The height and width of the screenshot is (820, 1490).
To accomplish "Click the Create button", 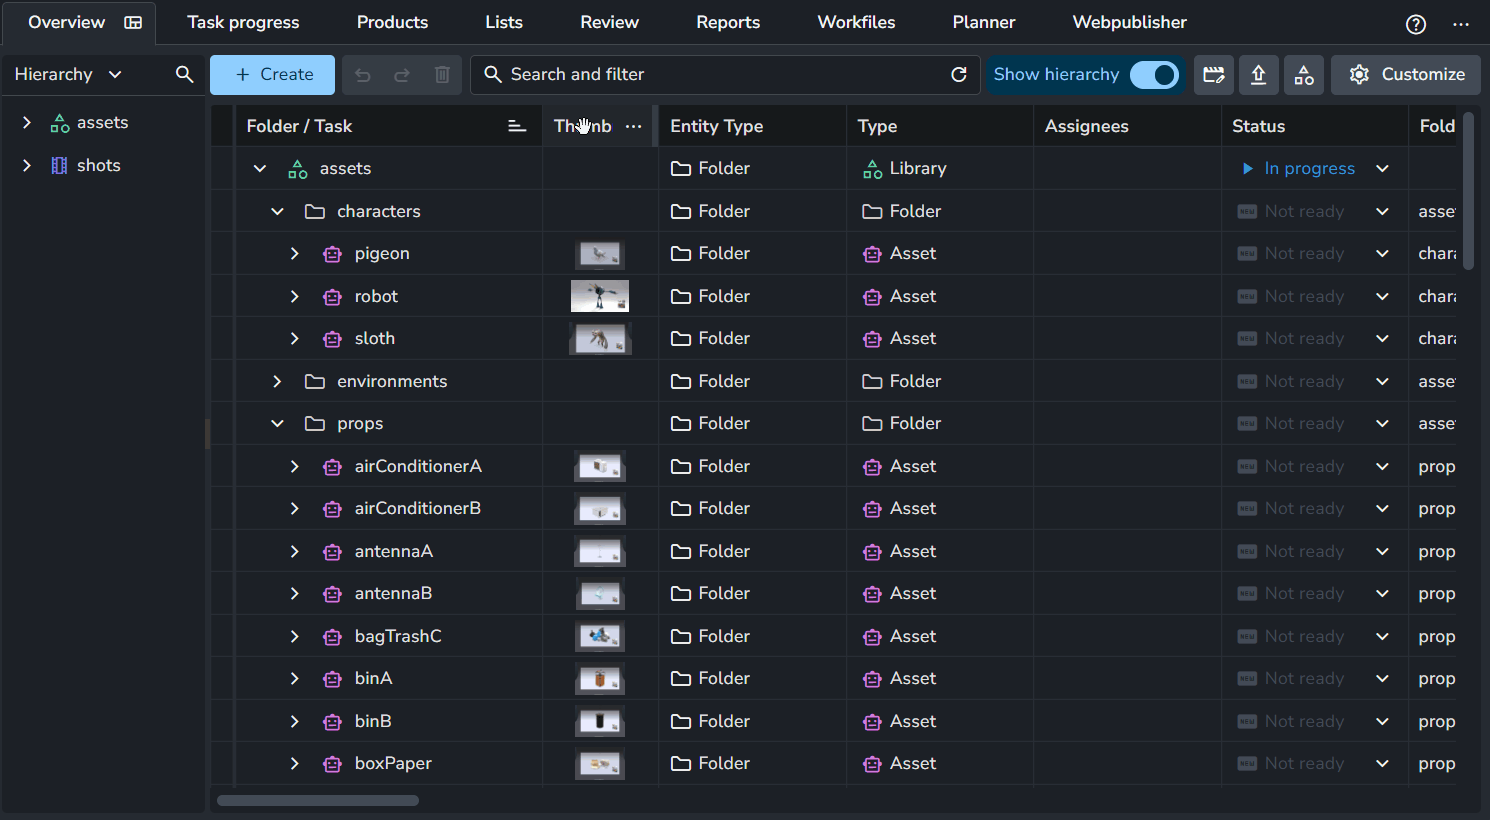I will coord(272,75).
